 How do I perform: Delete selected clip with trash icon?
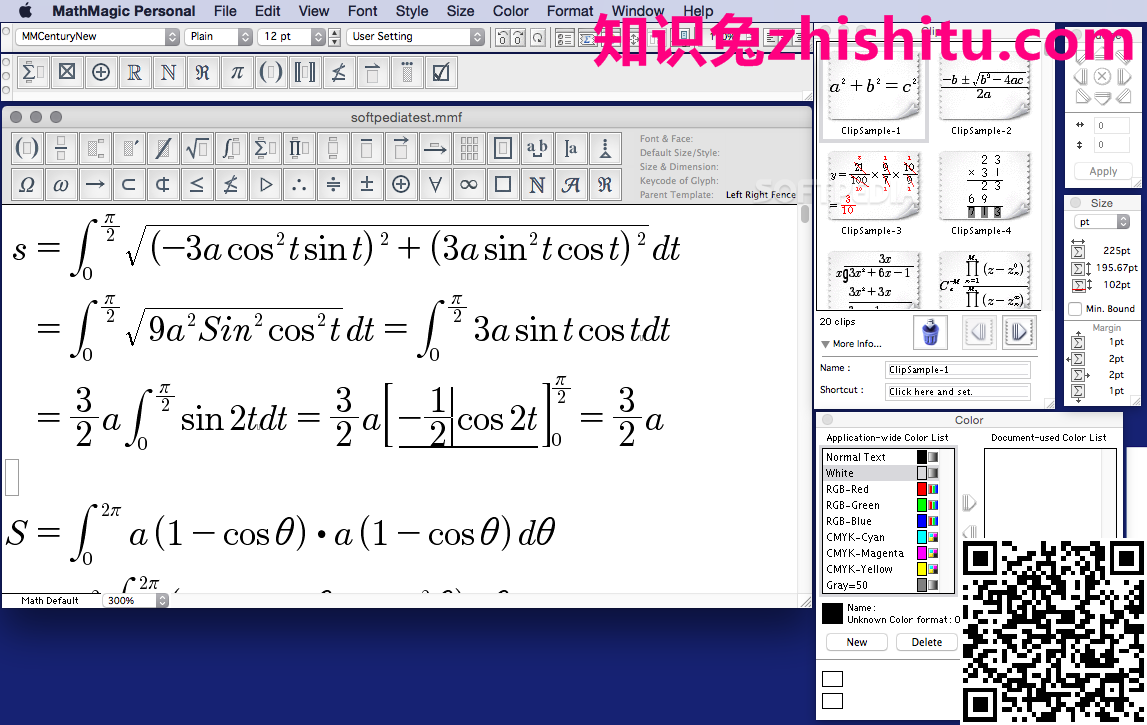930,333
